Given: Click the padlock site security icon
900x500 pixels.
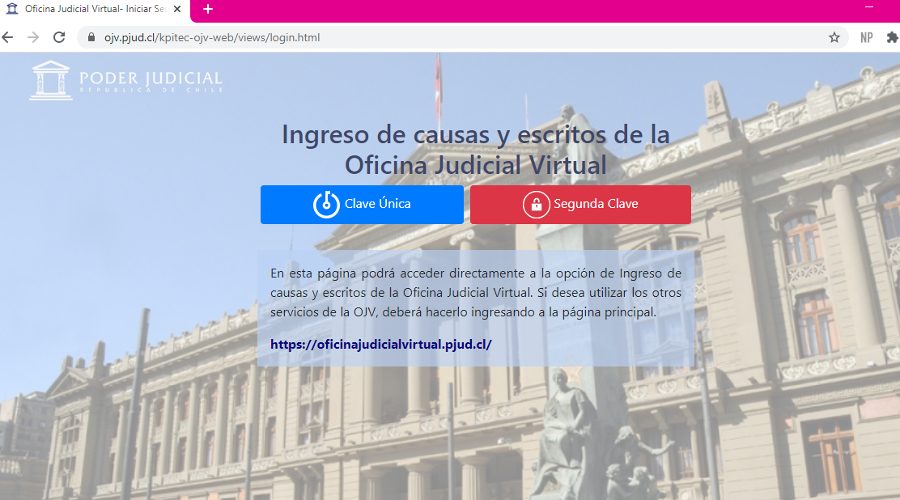Looking at the screenshot, I should [91, 37].
